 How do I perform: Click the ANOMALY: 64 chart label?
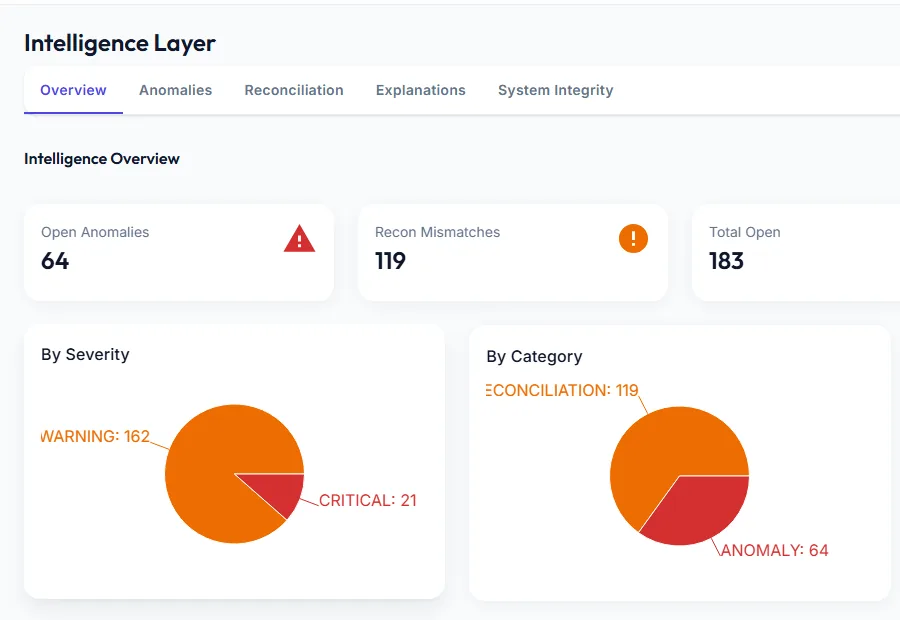tap(774, 551)
